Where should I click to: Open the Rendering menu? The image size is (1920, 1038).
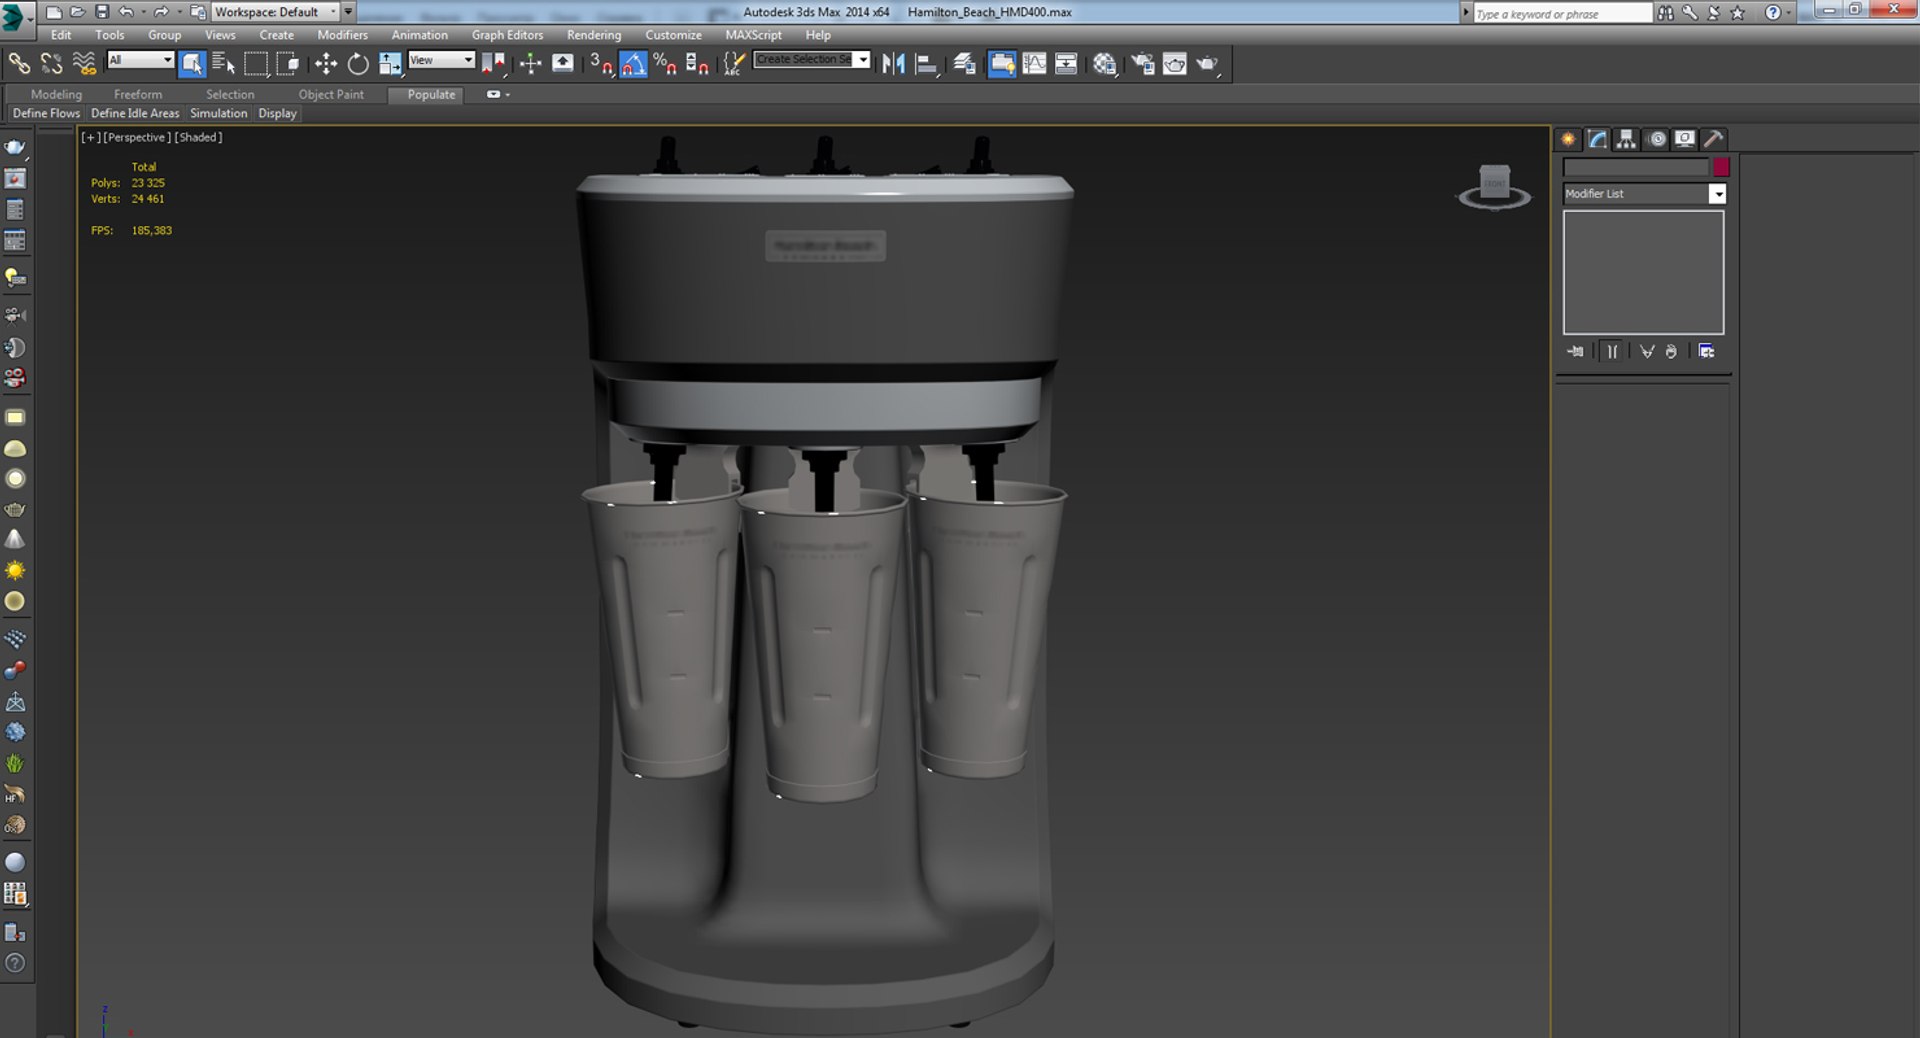point(594,35)
